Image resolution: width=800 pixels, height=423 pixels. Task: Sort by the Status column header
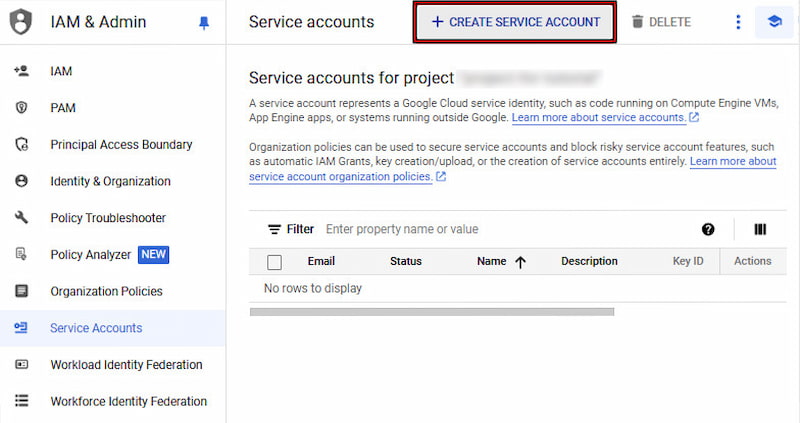point(406,261)
